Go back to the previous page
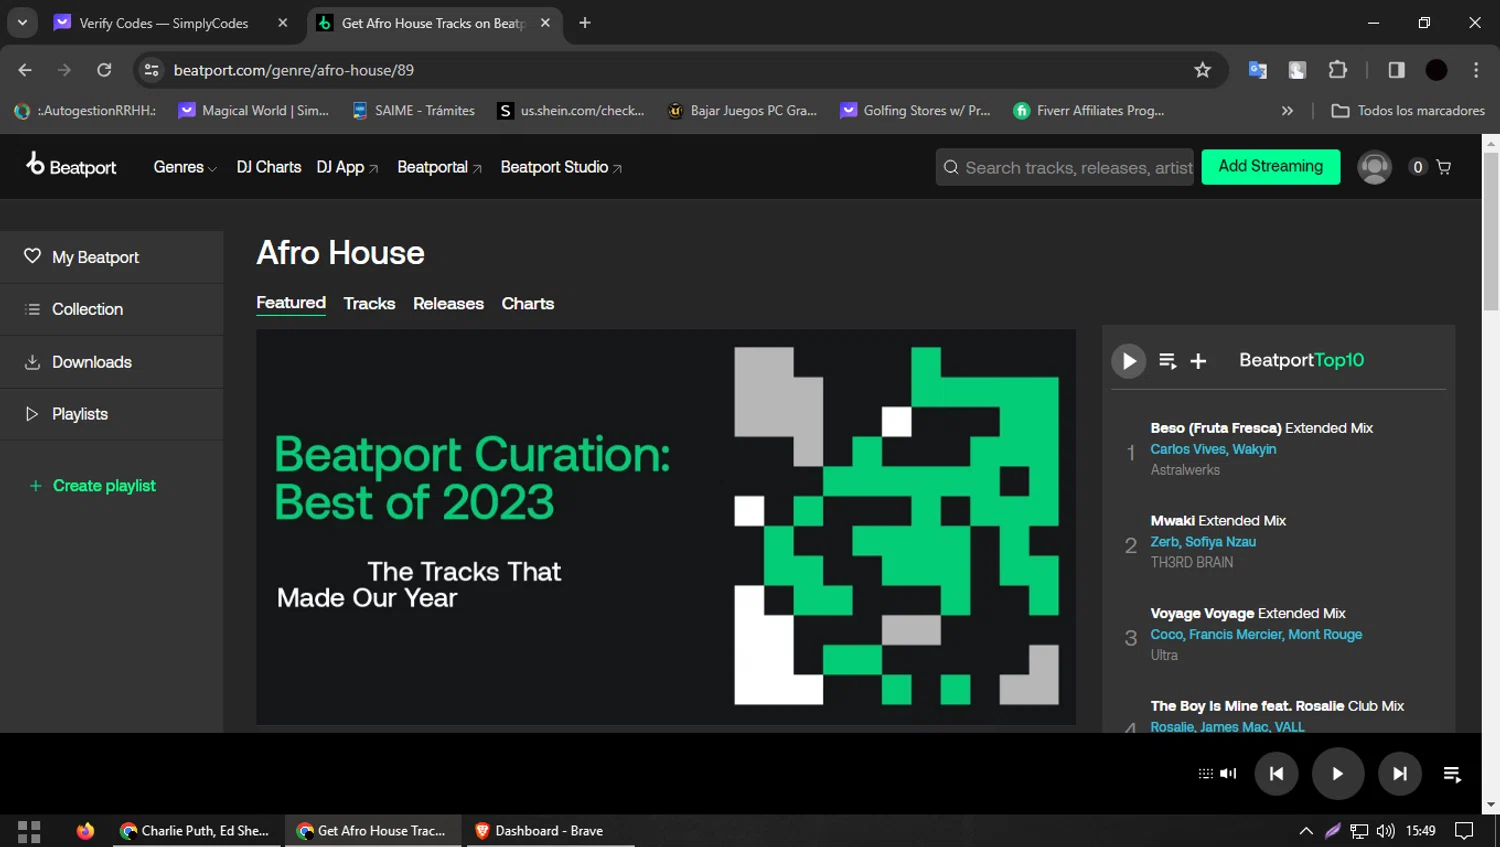This screenshot has width=1500, height=847. pos(25,70)
